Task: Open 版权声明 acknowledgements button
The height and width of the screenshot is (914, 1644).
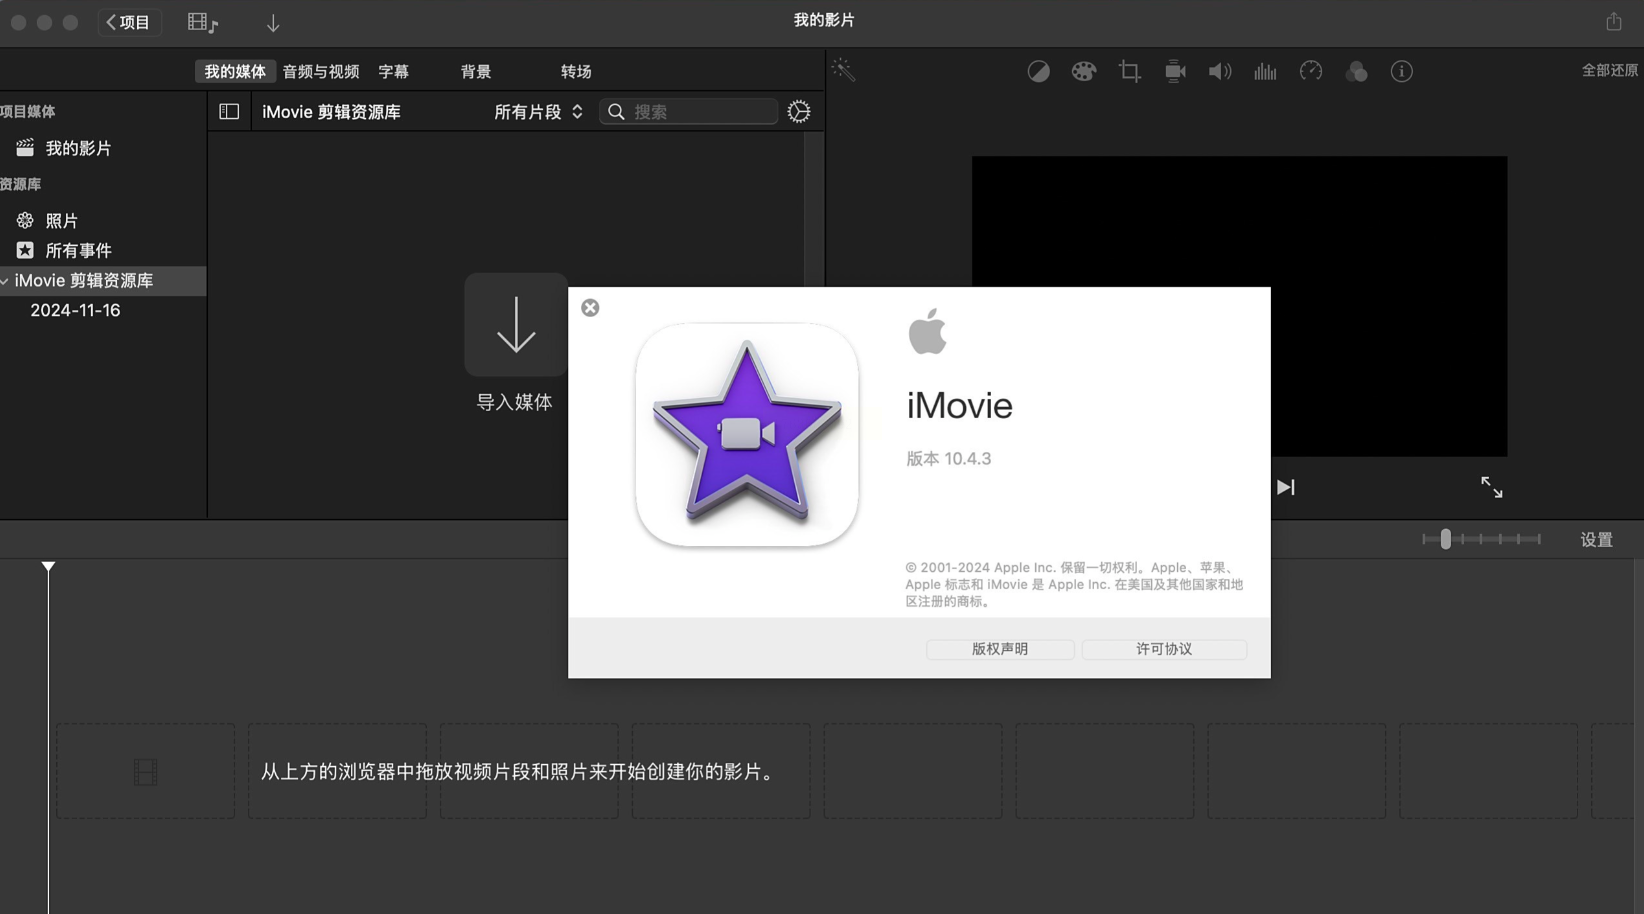Action: point(1000,649)
